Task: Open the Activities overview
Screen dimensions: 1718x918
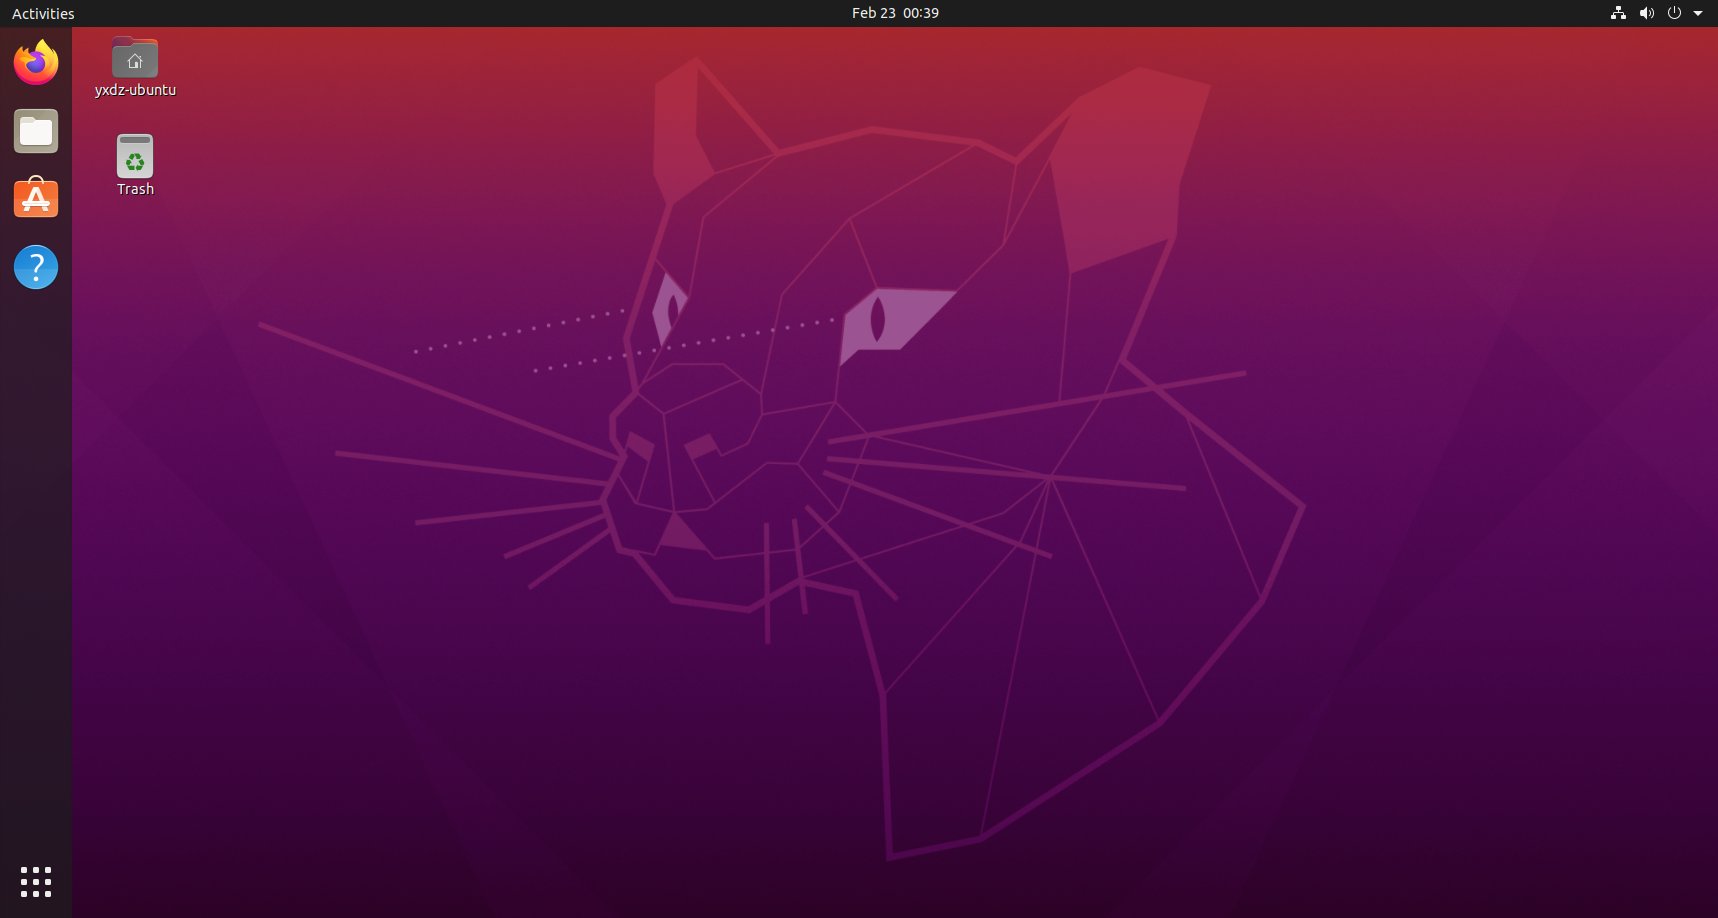Action: (43, 13)
